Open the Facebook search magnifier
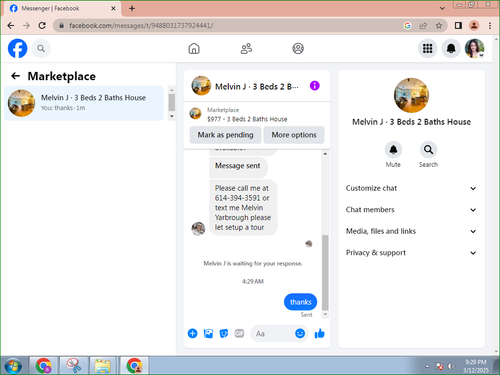Screen dimensions: 500x375 tap(41, 49)
